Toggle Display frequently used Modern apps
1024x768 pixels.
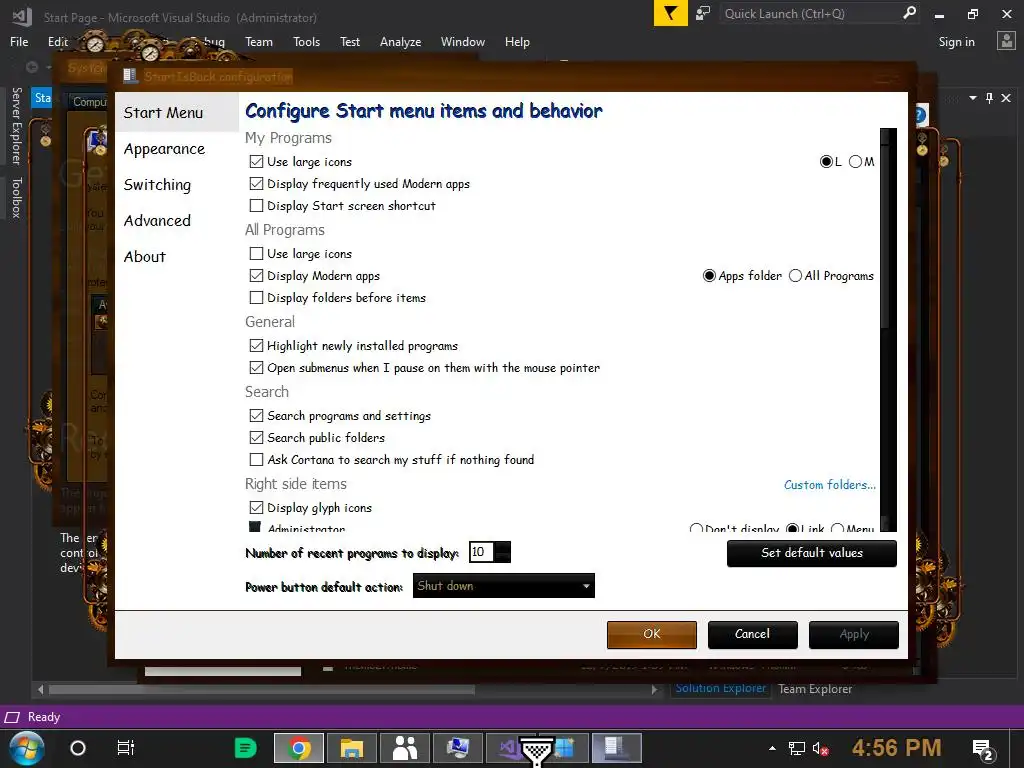point(257,184)
